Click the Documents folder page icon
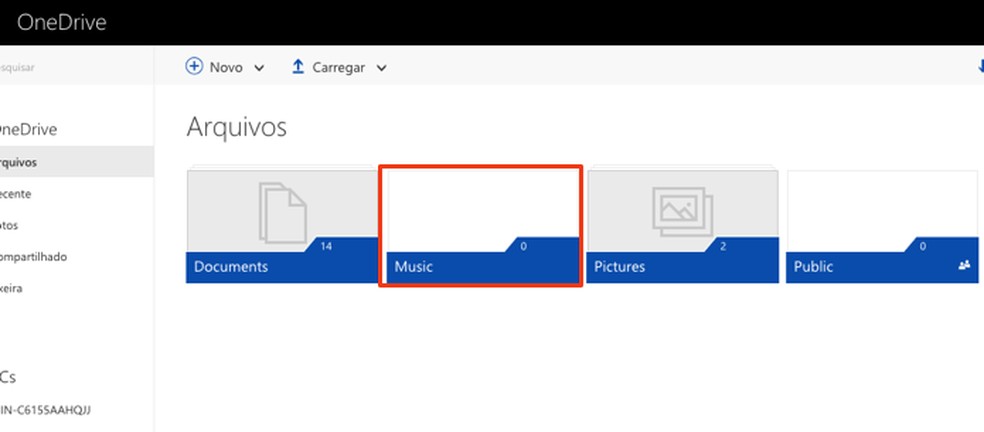Image resolution: width=984 pixels, height=432 pixels. pos(283,213)
